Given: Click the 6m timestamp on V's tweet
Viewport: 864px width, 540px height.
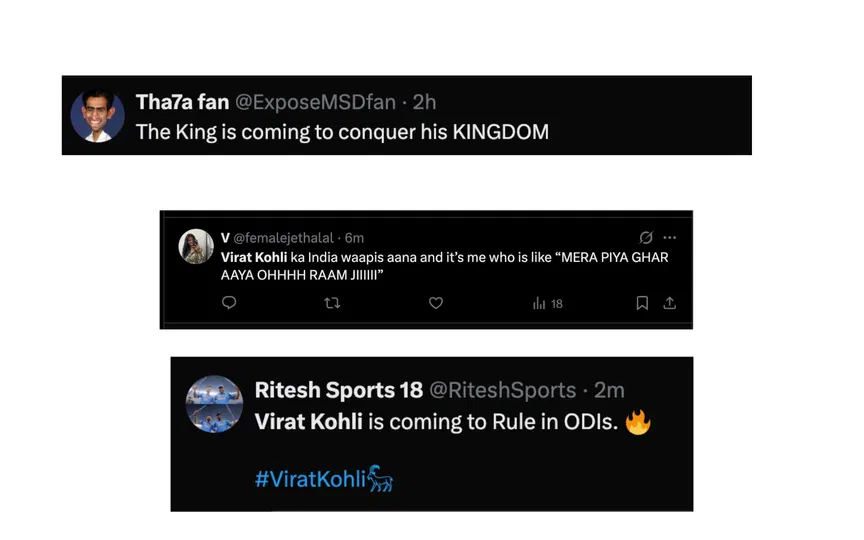Looking at the screenshot, I should point(354,238).
